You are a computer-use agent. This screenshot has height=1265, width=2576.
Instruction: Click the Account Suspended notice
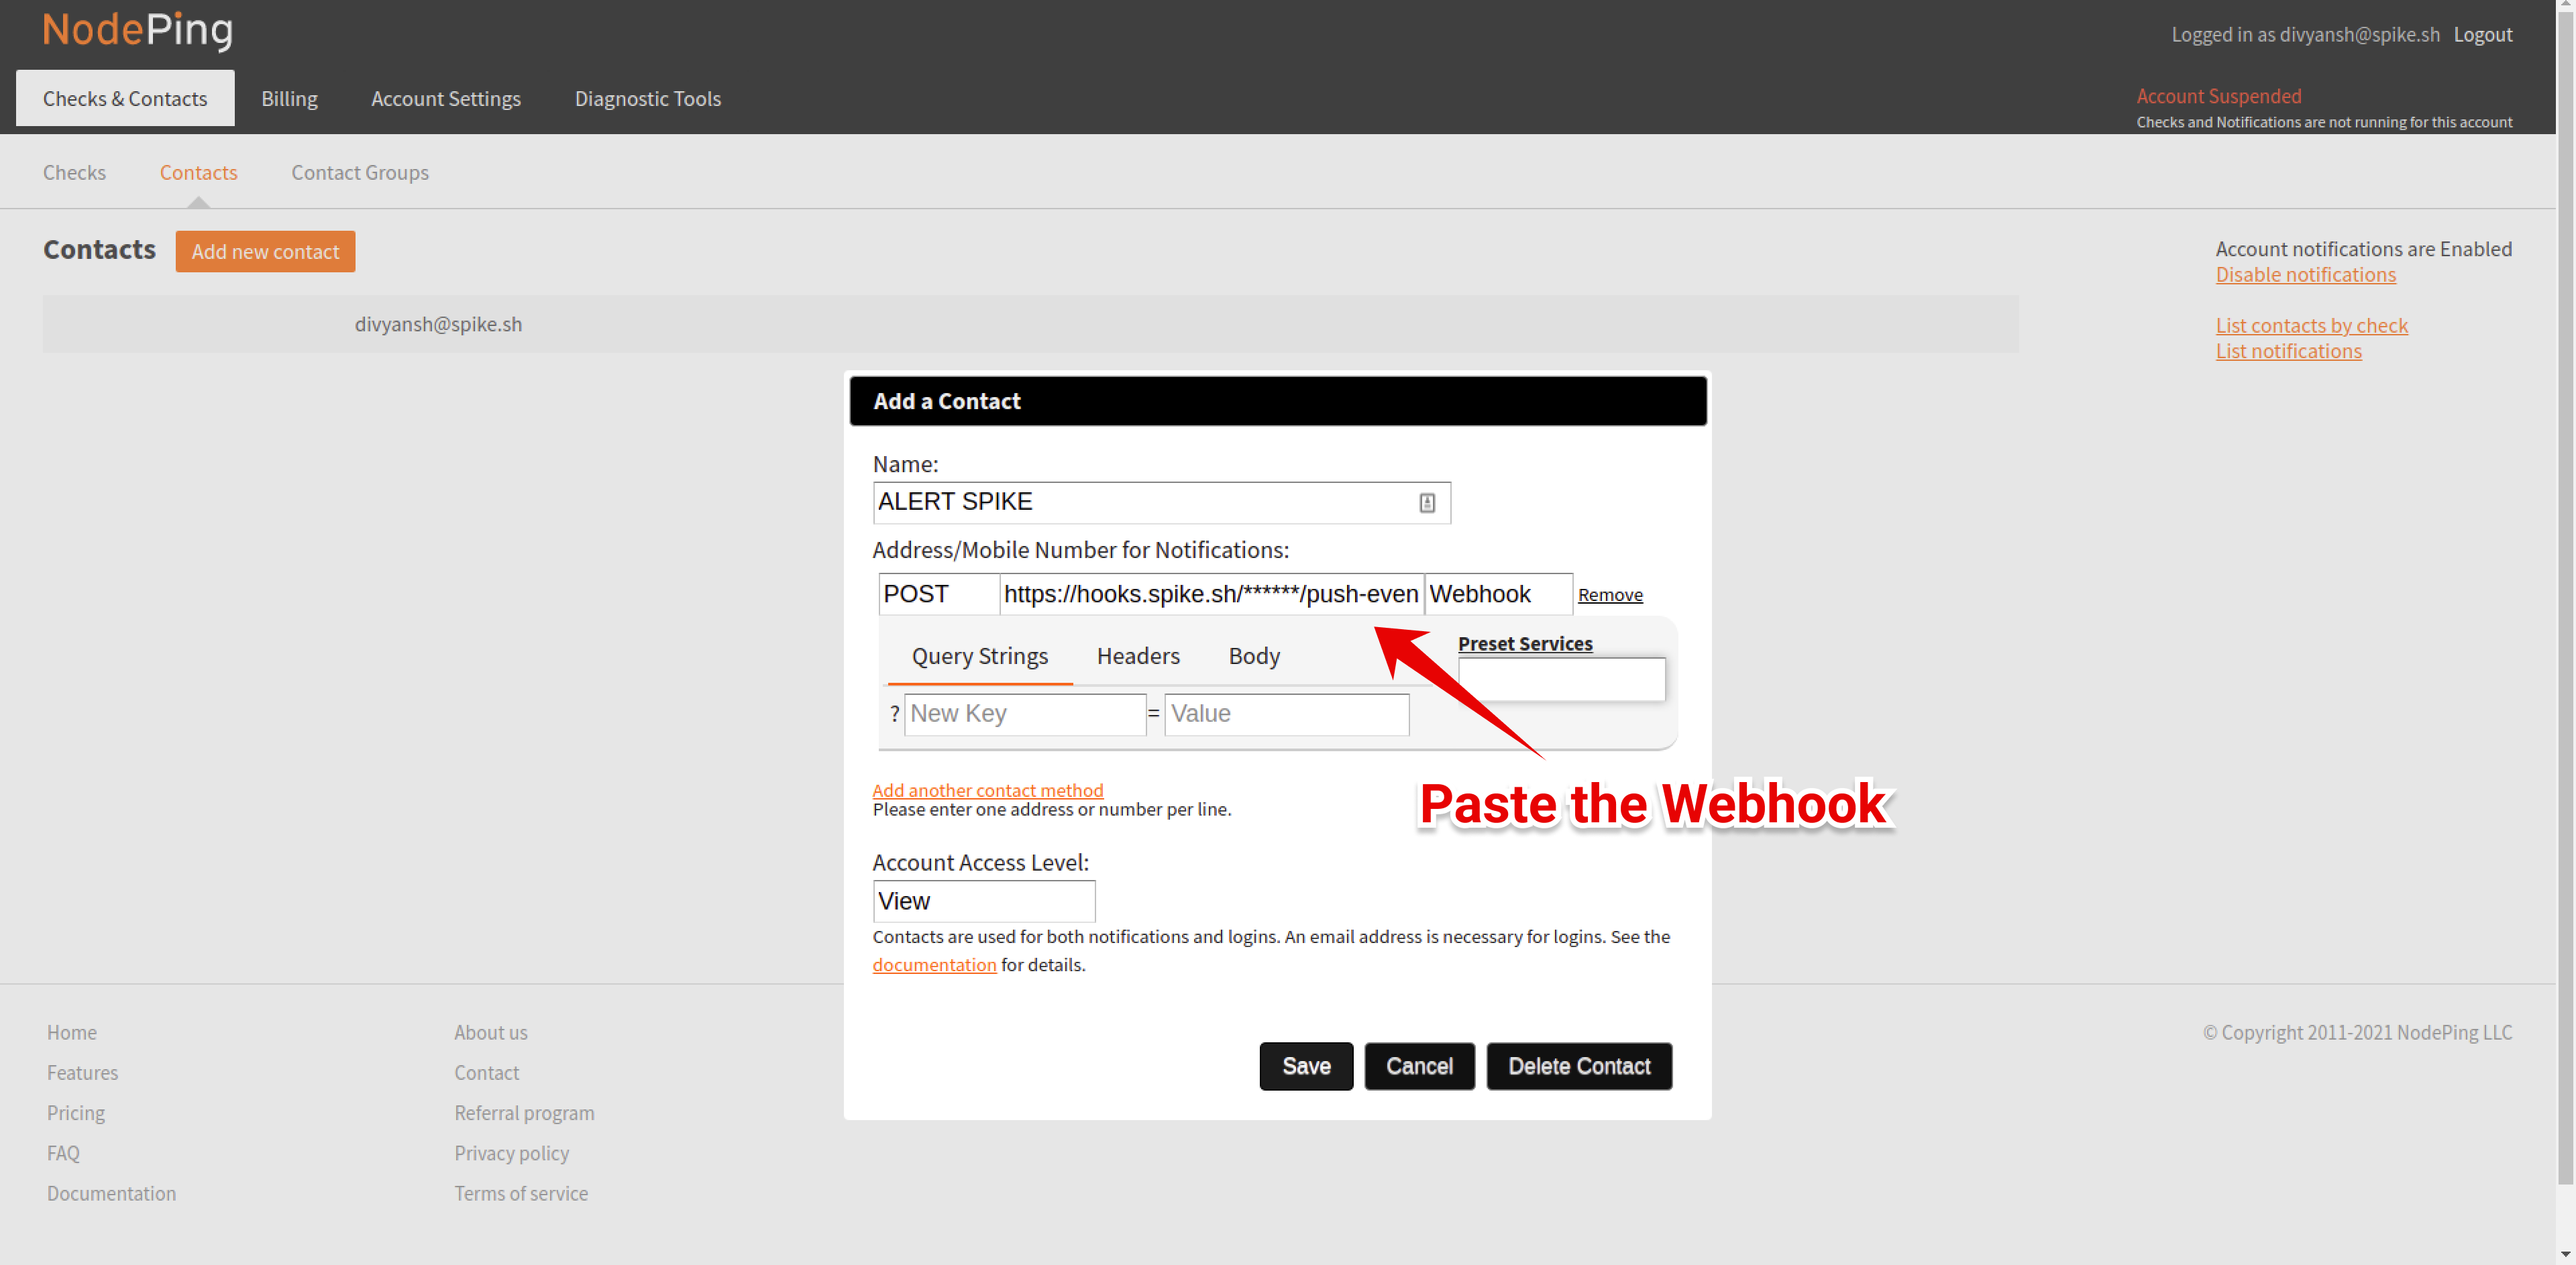(x=2219, y=96)
